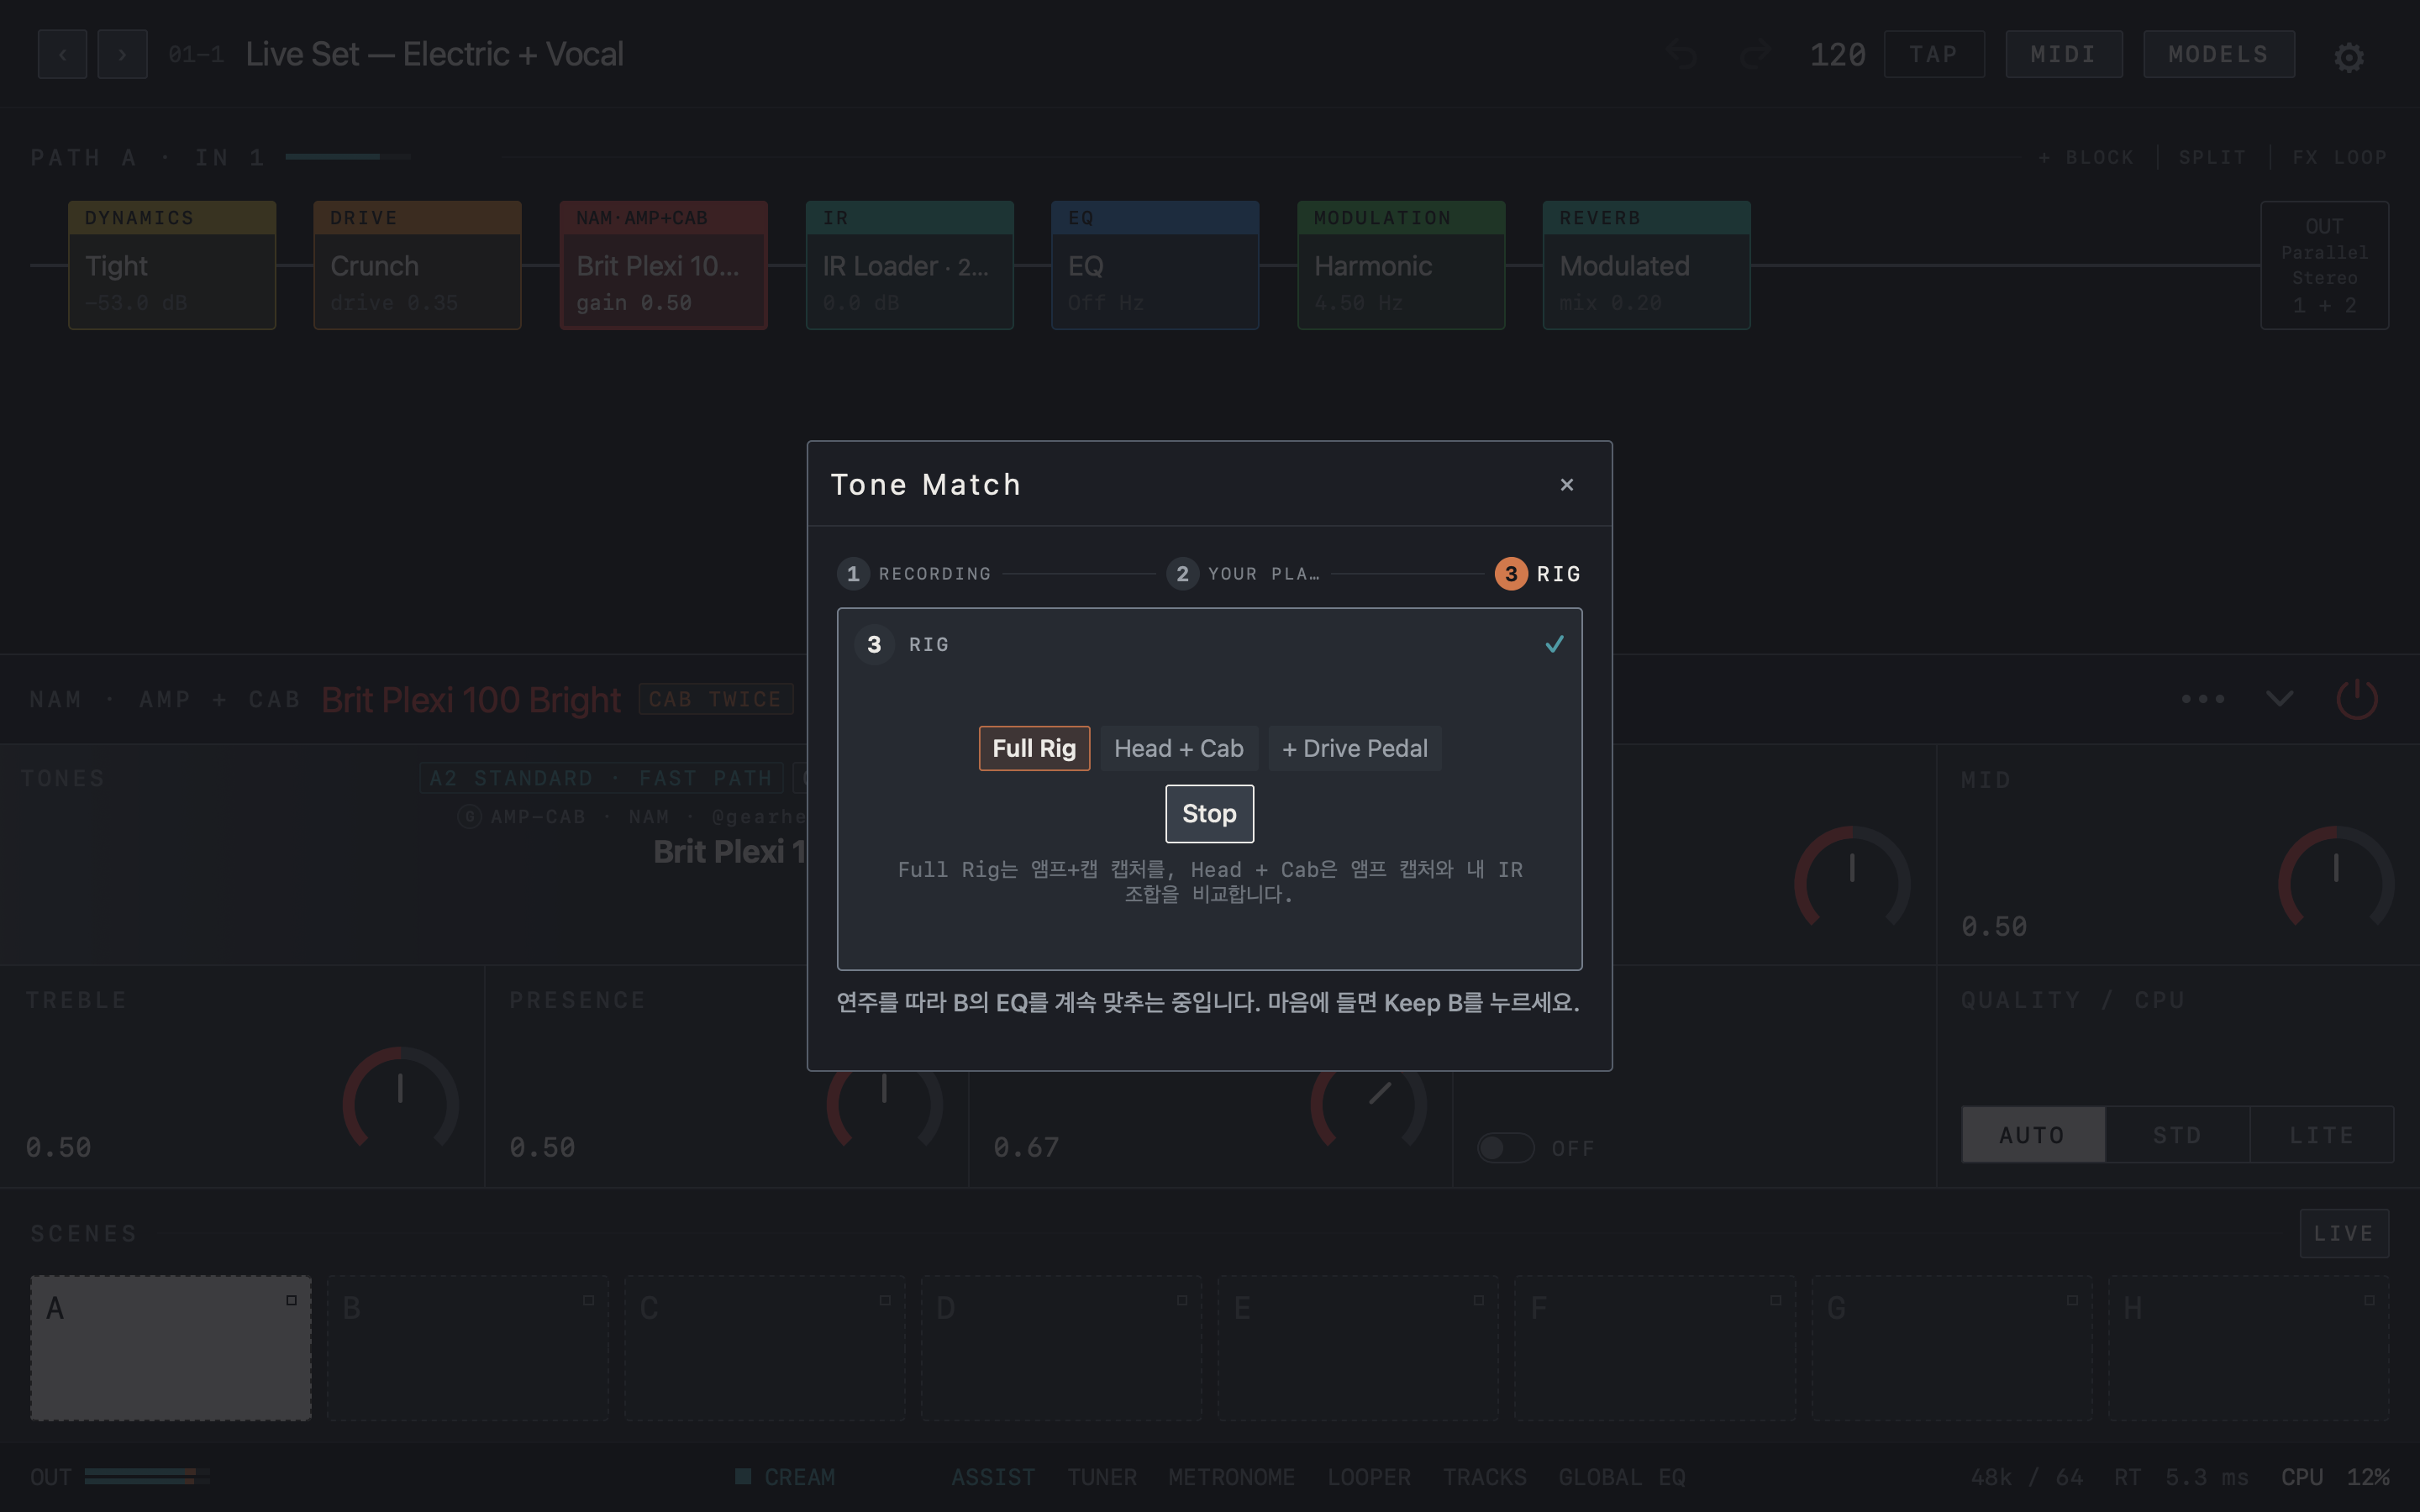2420x1512 pixels.
Task: Select the Harmonic modulation block
Action: [x=1400, y=265]
